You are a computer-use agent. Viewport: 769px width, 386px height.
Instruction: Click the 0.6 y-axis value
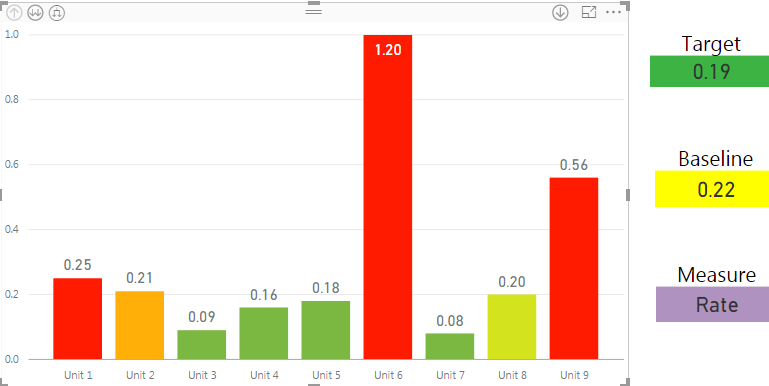12,164
